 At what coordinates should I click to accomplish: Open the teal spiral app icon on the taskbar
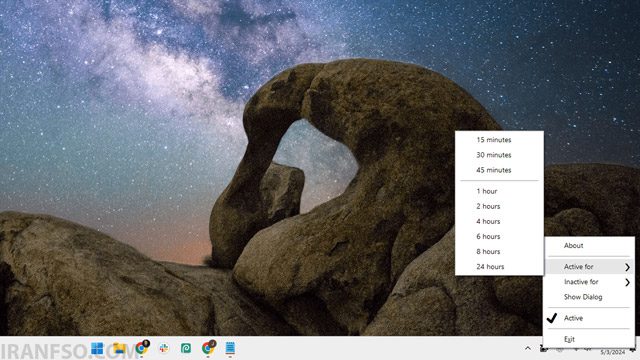186,348
